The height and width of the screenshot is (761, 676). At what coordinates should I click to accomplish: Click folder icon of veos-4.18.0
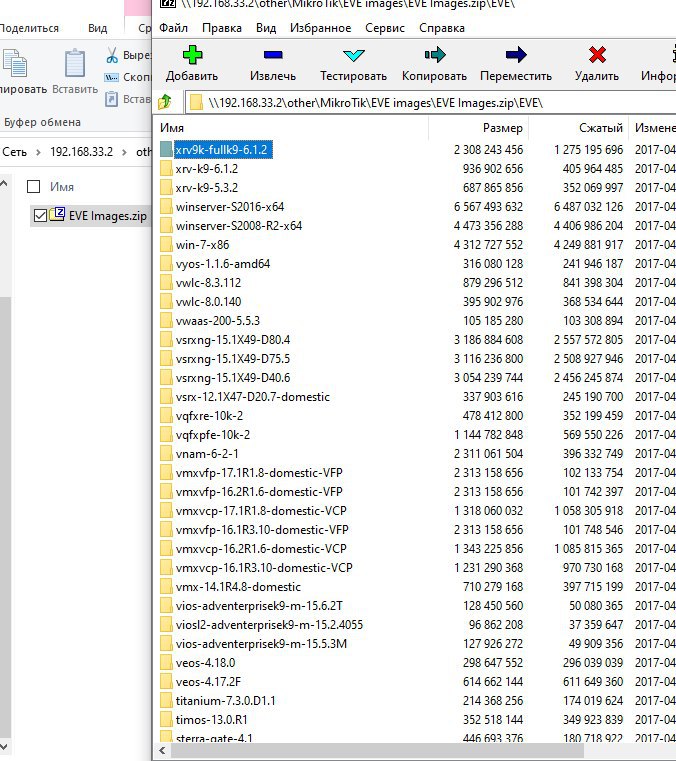(166, 662)
